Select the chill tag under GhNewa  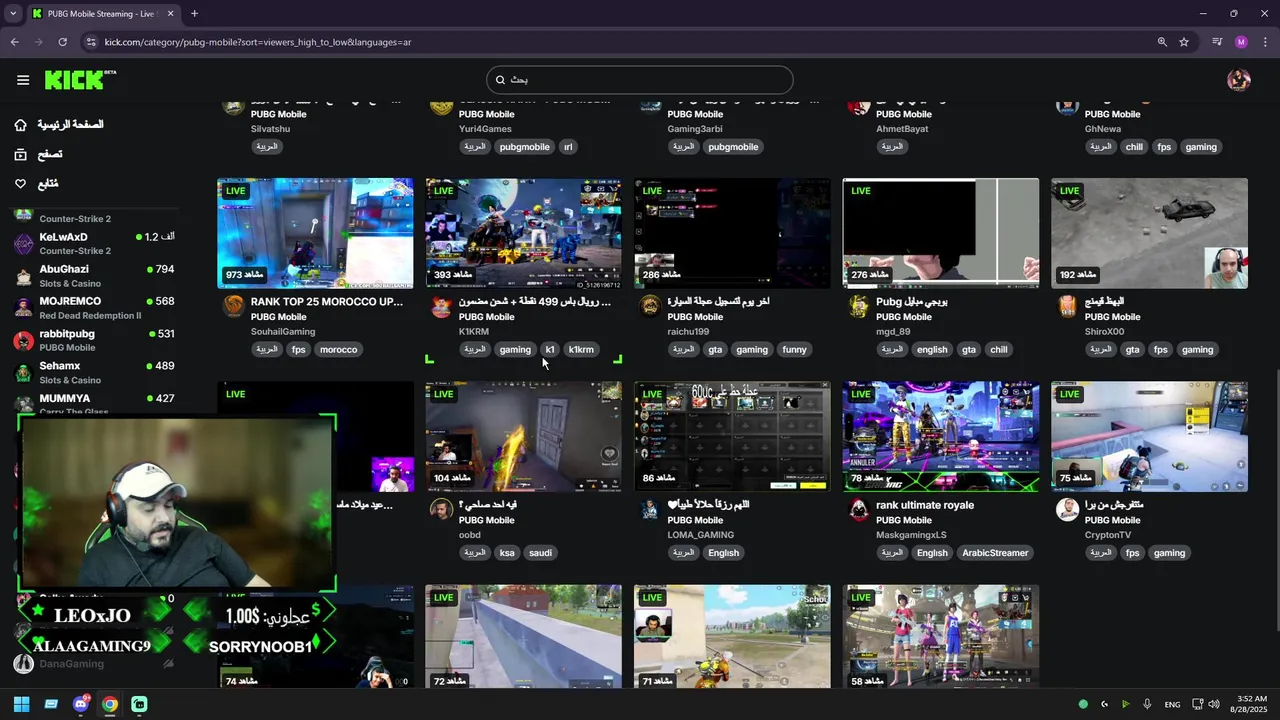(x=1134, y=147)
